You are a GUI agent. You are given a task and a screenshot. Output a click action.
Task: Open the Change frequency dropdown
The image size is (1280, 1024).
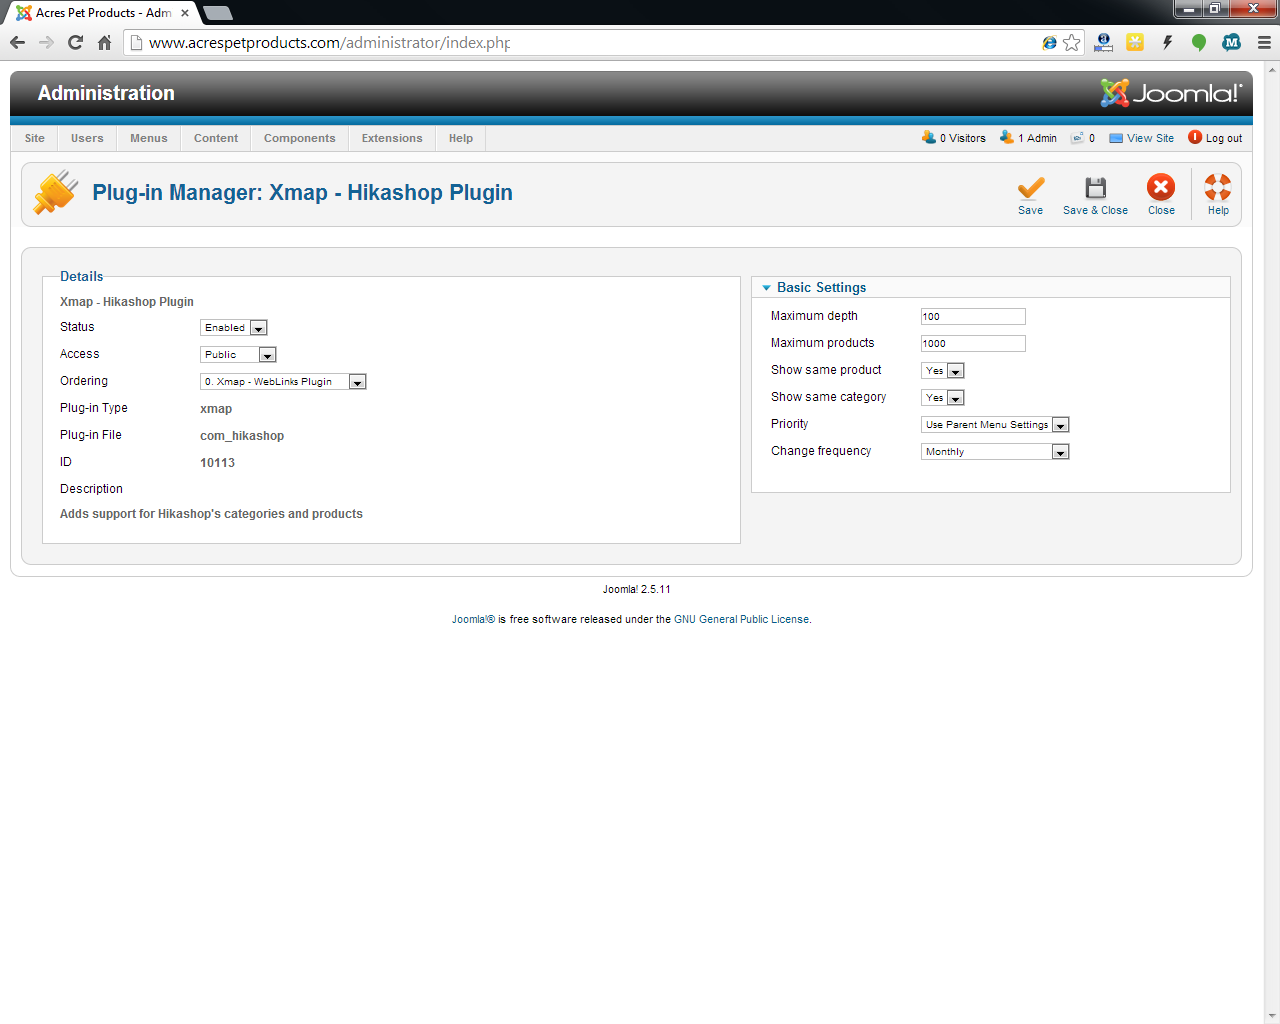coord(995,452)
